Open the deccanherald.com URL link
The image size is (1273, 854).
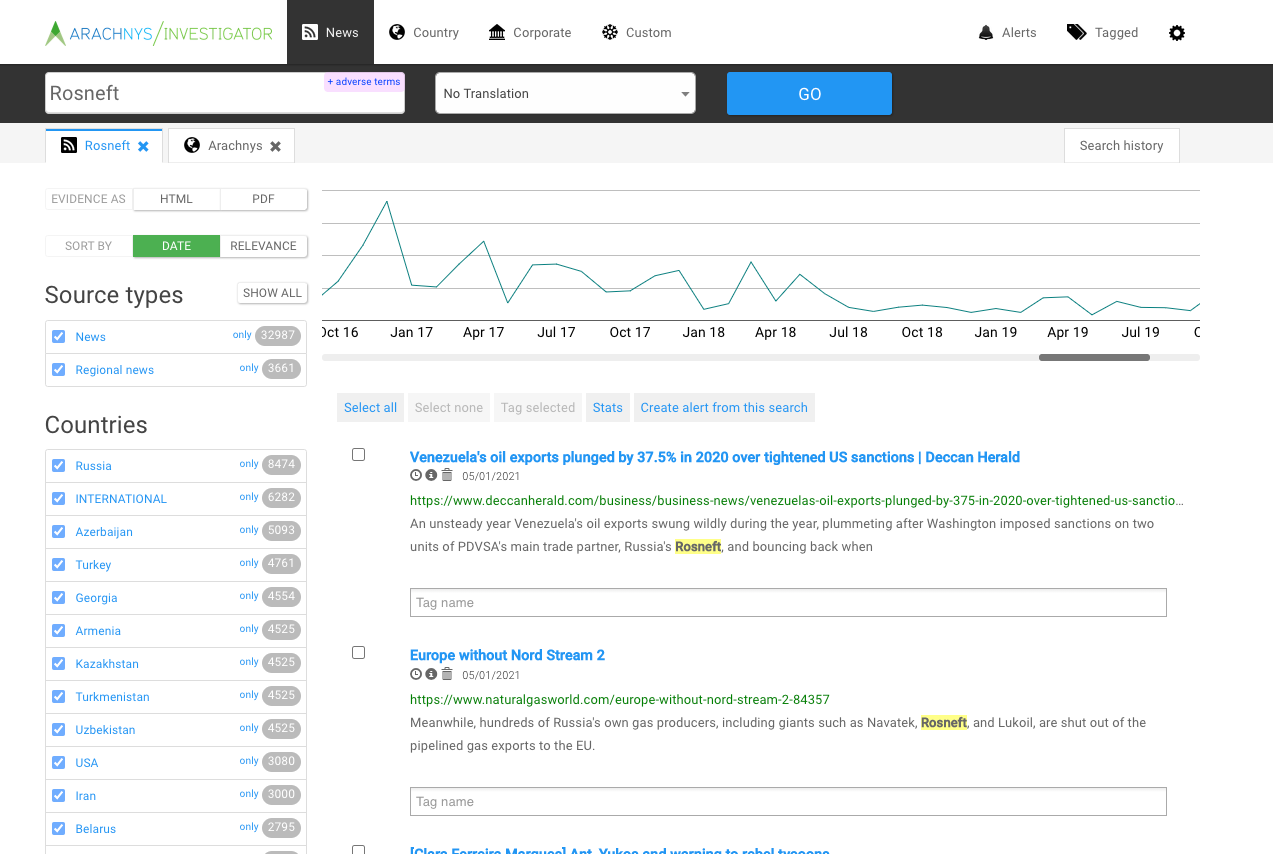coord(796,500)
